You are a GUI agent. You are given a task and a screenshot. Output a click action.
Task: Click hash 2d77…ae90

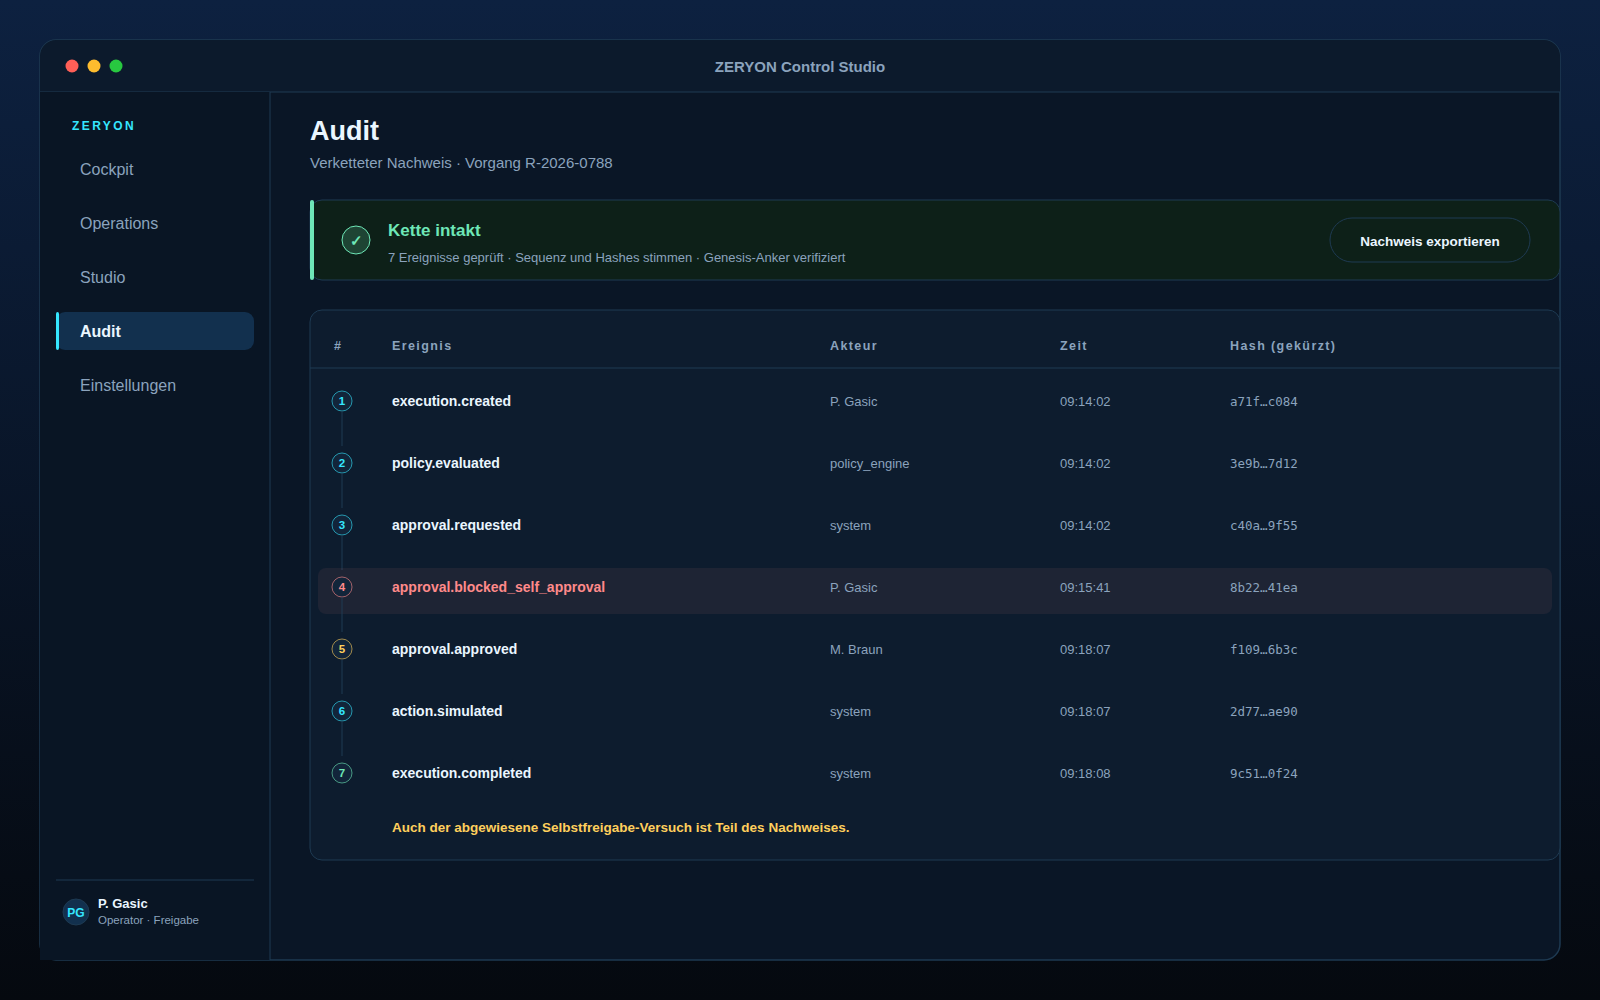click(1263, 712)
